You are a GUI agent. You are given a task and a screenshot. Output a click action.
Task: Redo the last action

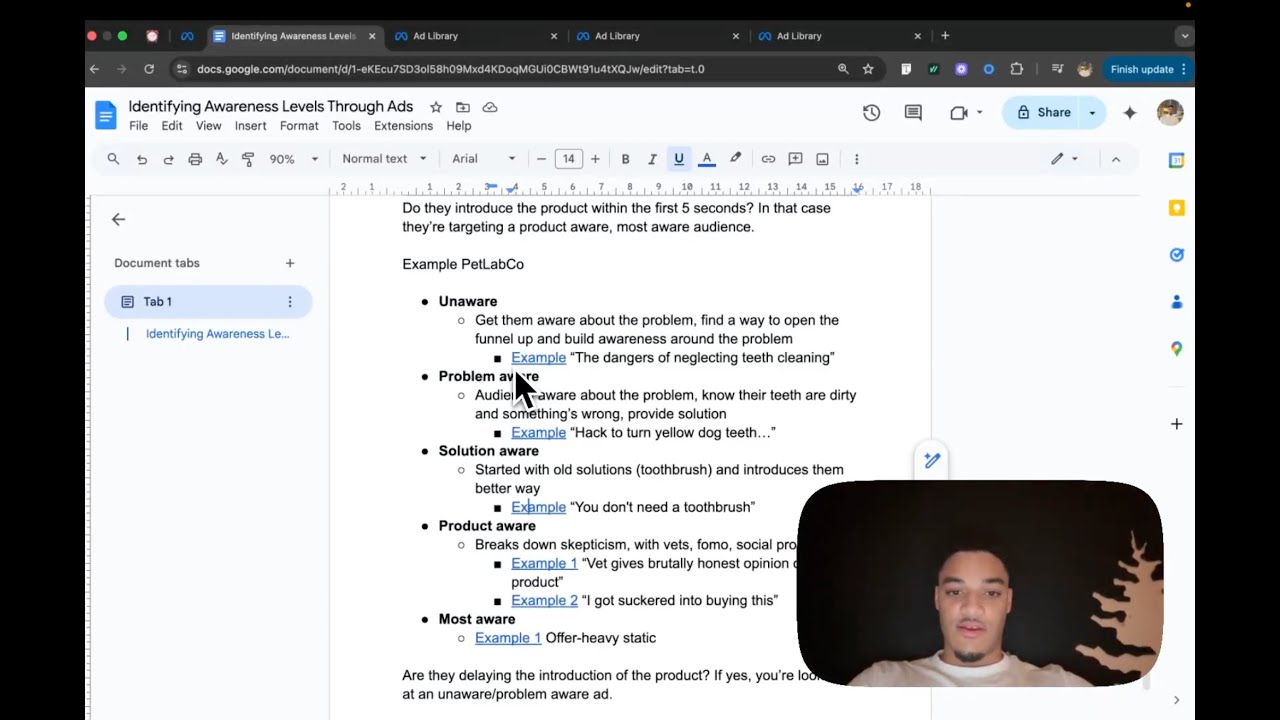tap(168, 159)
